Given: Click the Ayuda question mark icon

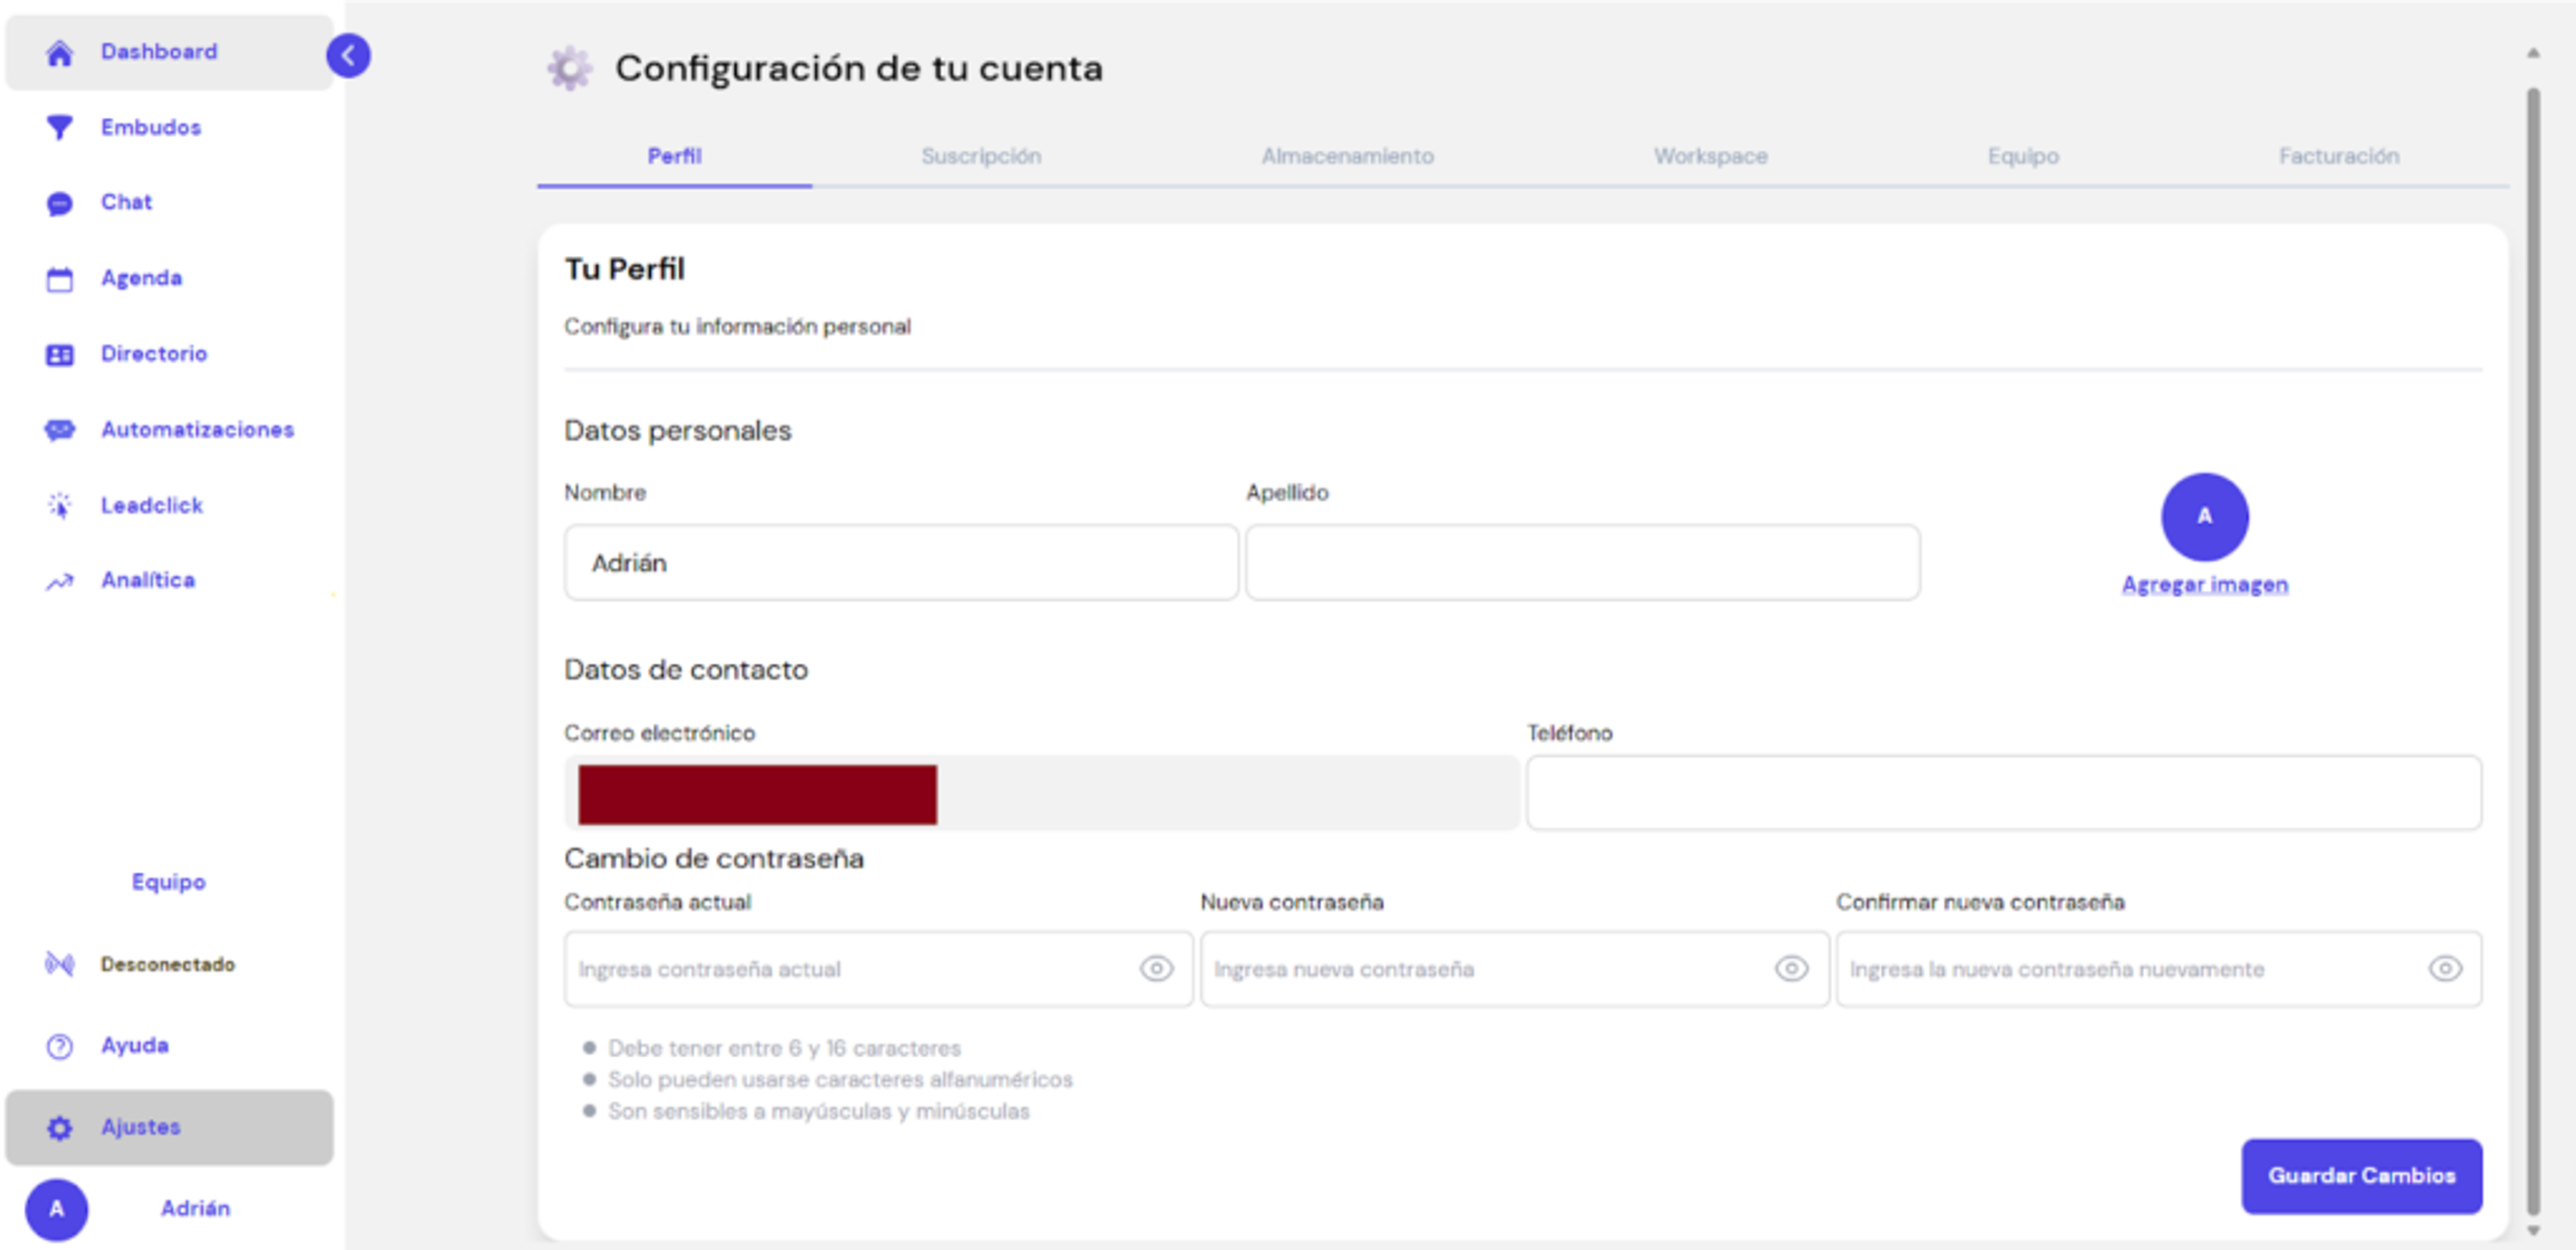Looking at the screenshot, I should pos(59,1046).
